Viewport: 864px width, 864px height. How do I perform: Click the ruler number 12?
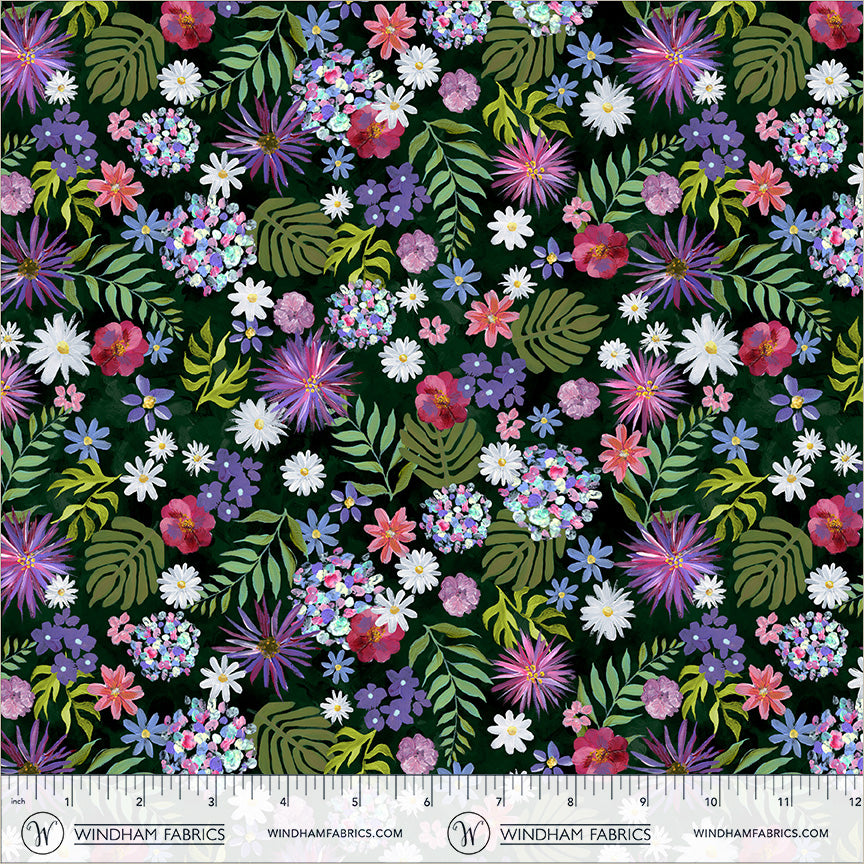click(x=855, y=801)
